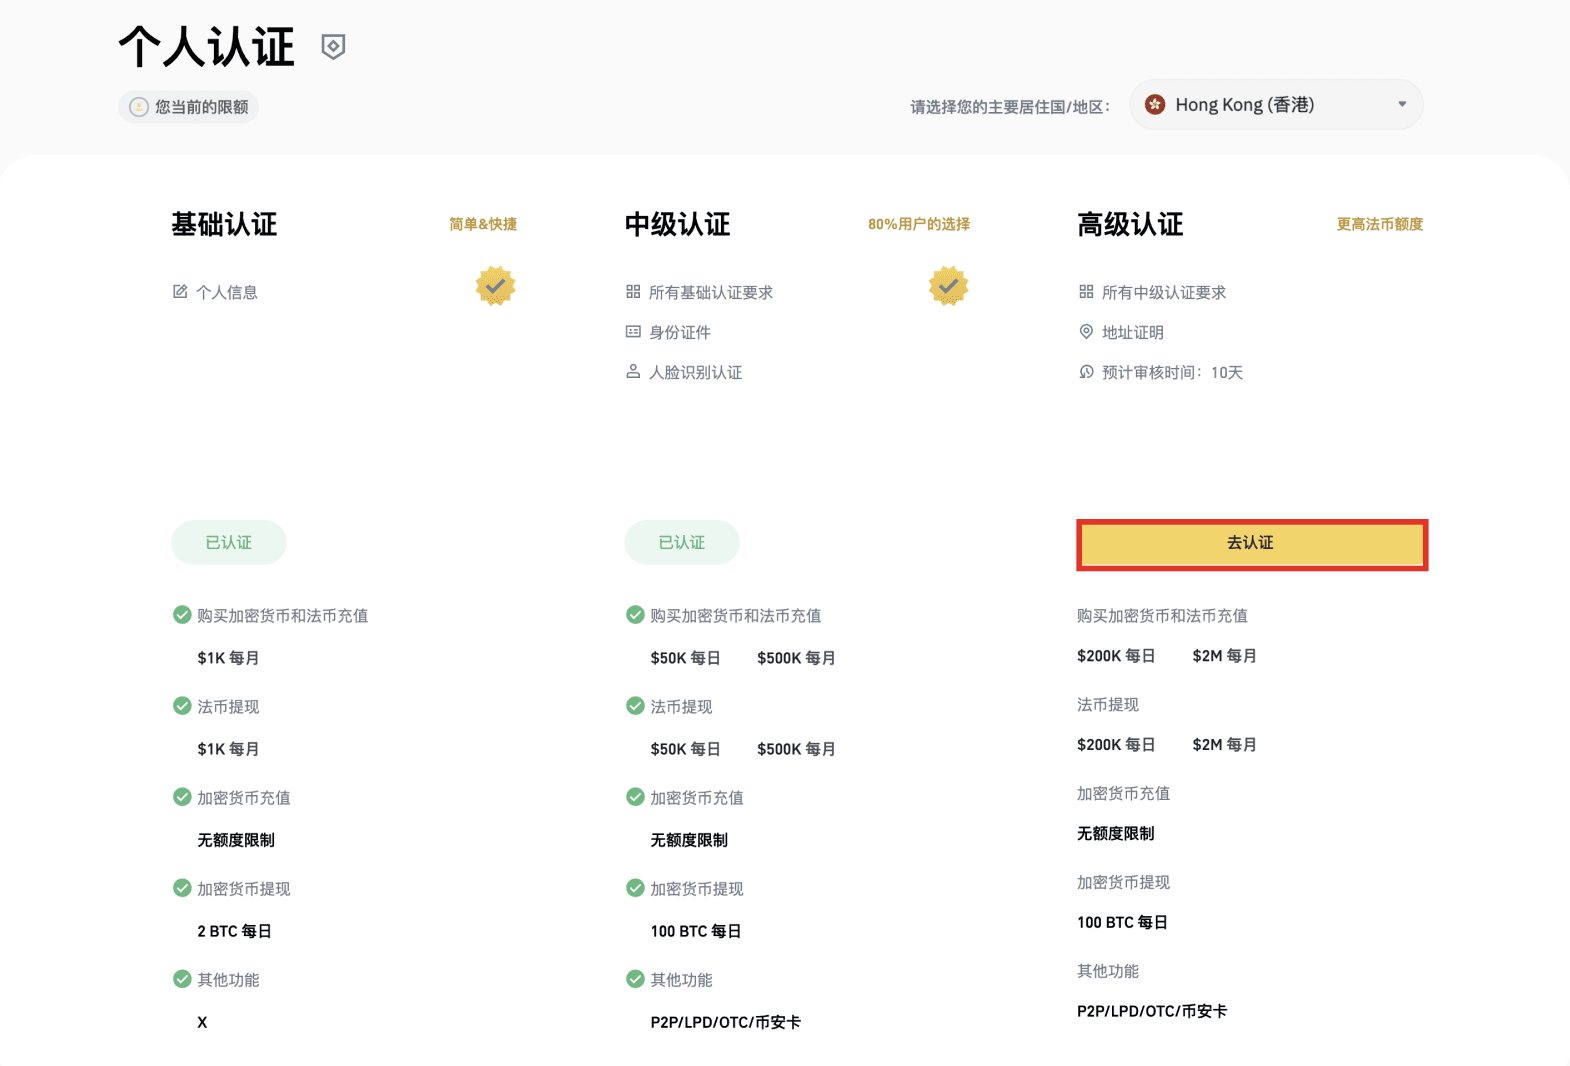Click basic 无额度限制 deposit value
Viewport: 1570px width, 1066px height.
click(236, 840)
